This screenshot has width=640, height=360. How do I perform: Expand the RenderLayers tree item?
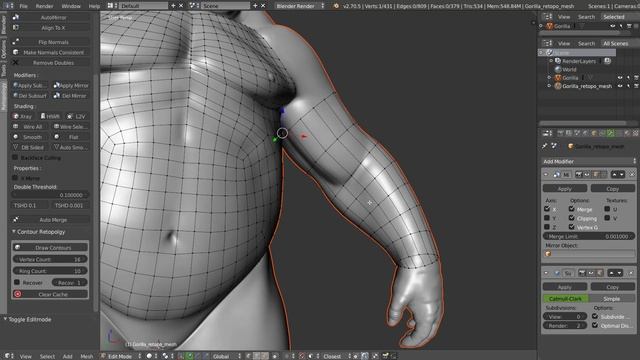[551, 61]
